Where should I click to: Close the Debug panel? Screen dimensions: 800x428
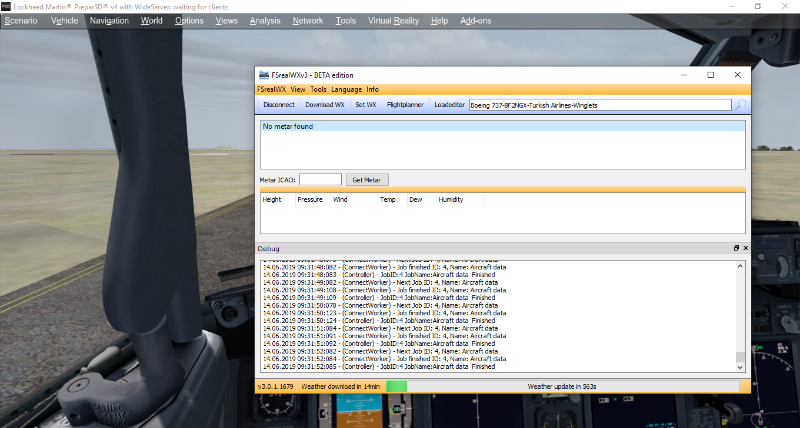click(745, 248)
